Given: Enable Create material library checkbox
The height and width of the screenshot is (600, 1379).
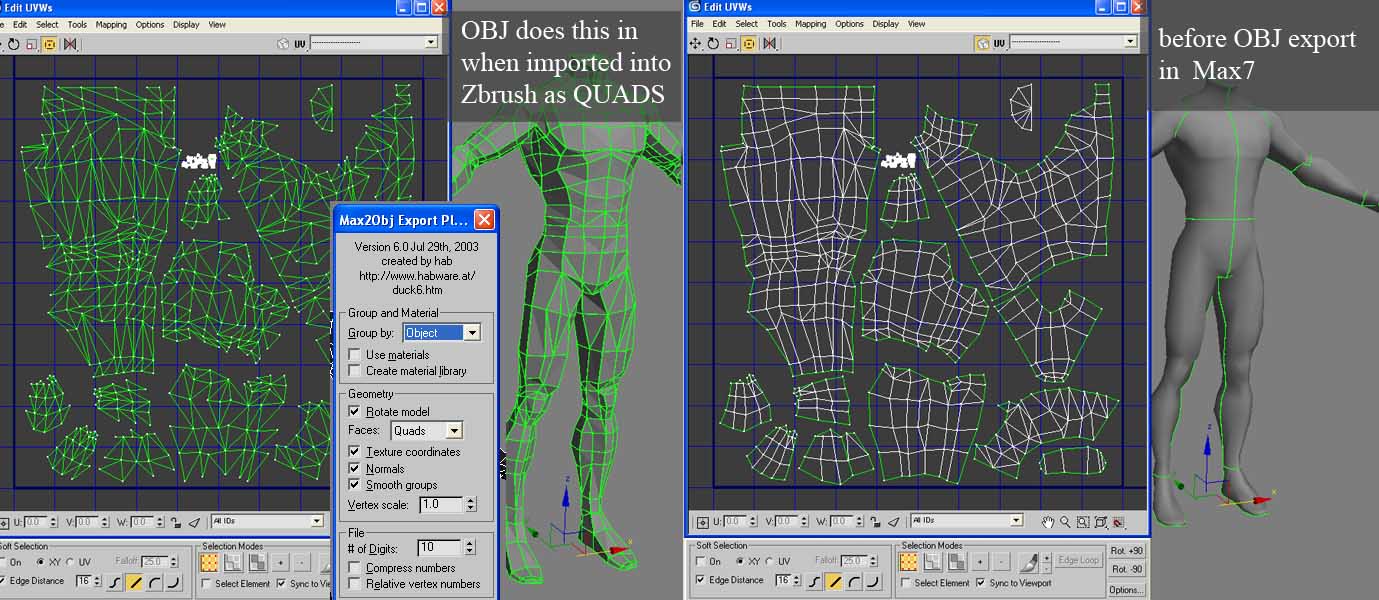Looking at the screenshot, I should [355, 371].
